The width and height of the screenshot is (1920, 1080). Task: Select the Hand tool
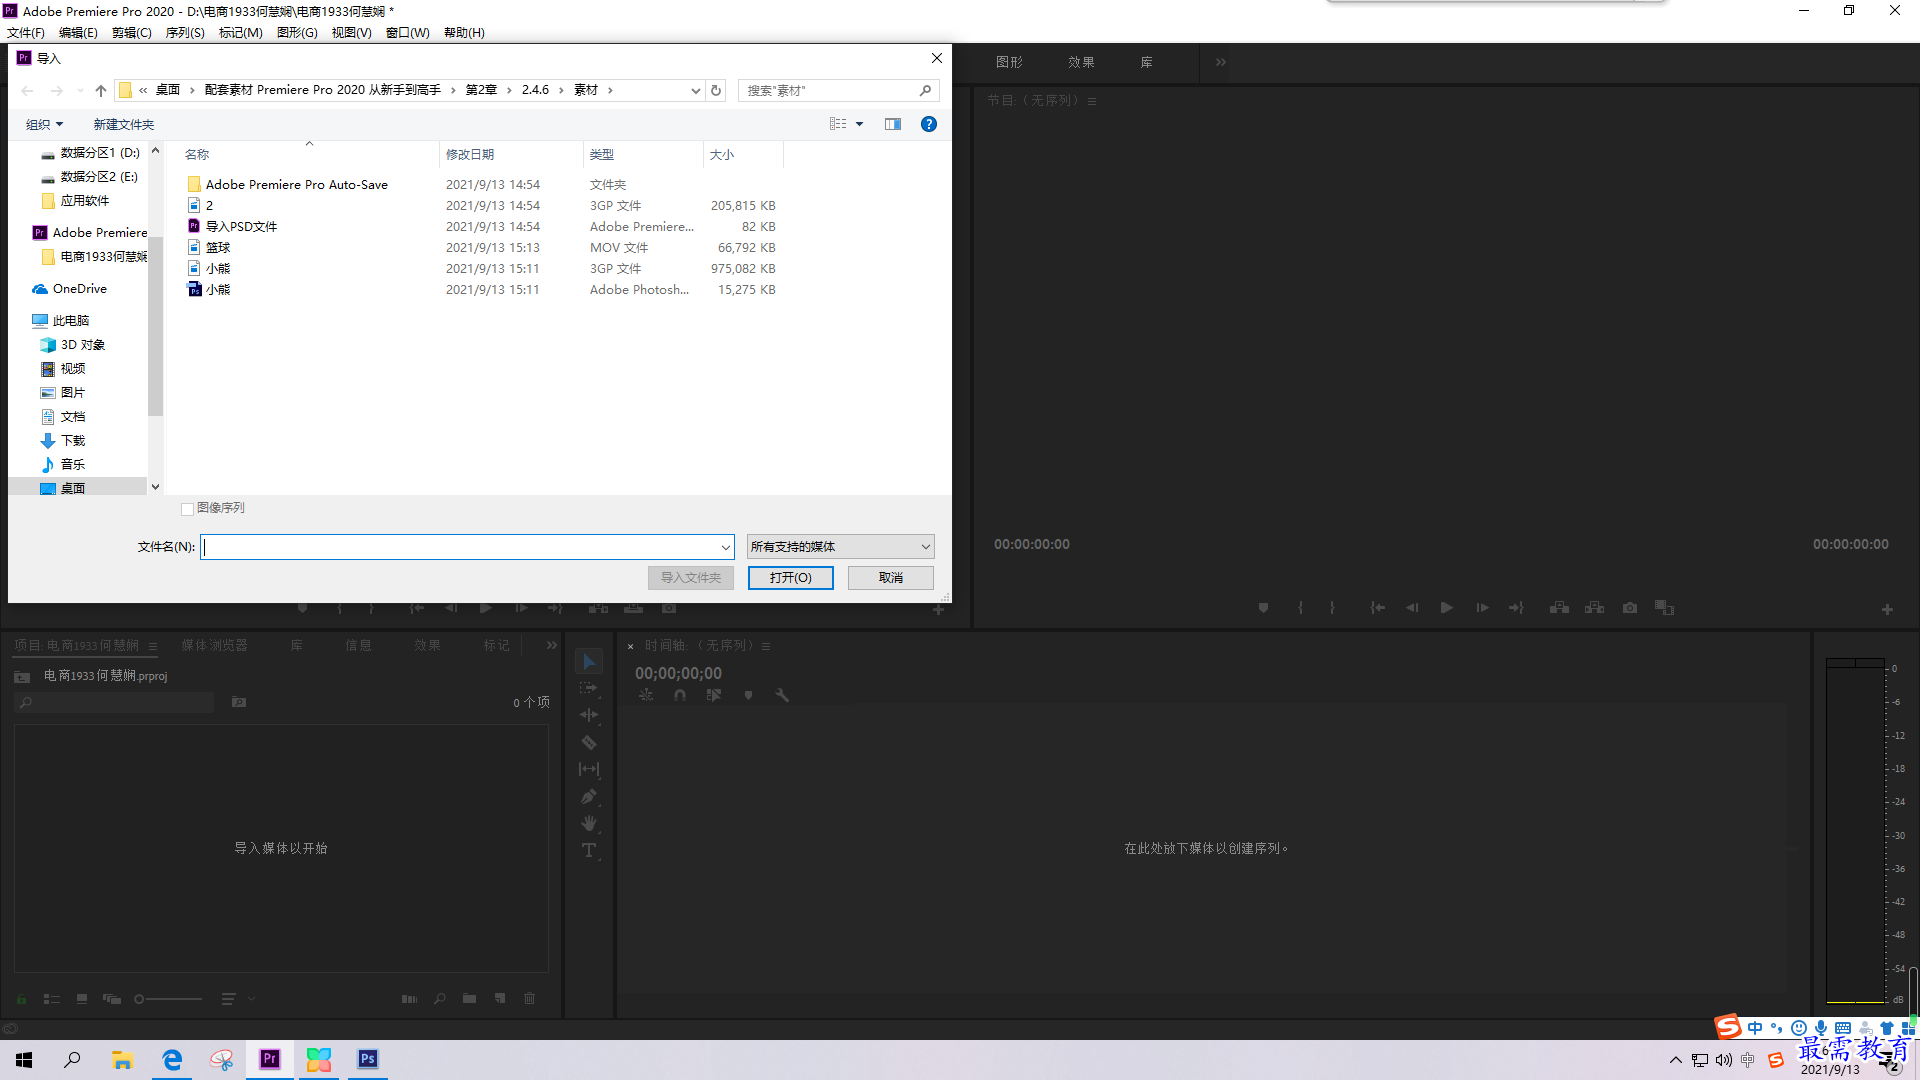coord(589,823)
